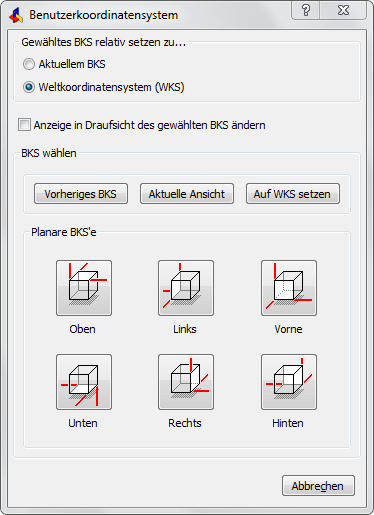Click the Benutzerkoordinatensystem title bar text

click(104, 15)
